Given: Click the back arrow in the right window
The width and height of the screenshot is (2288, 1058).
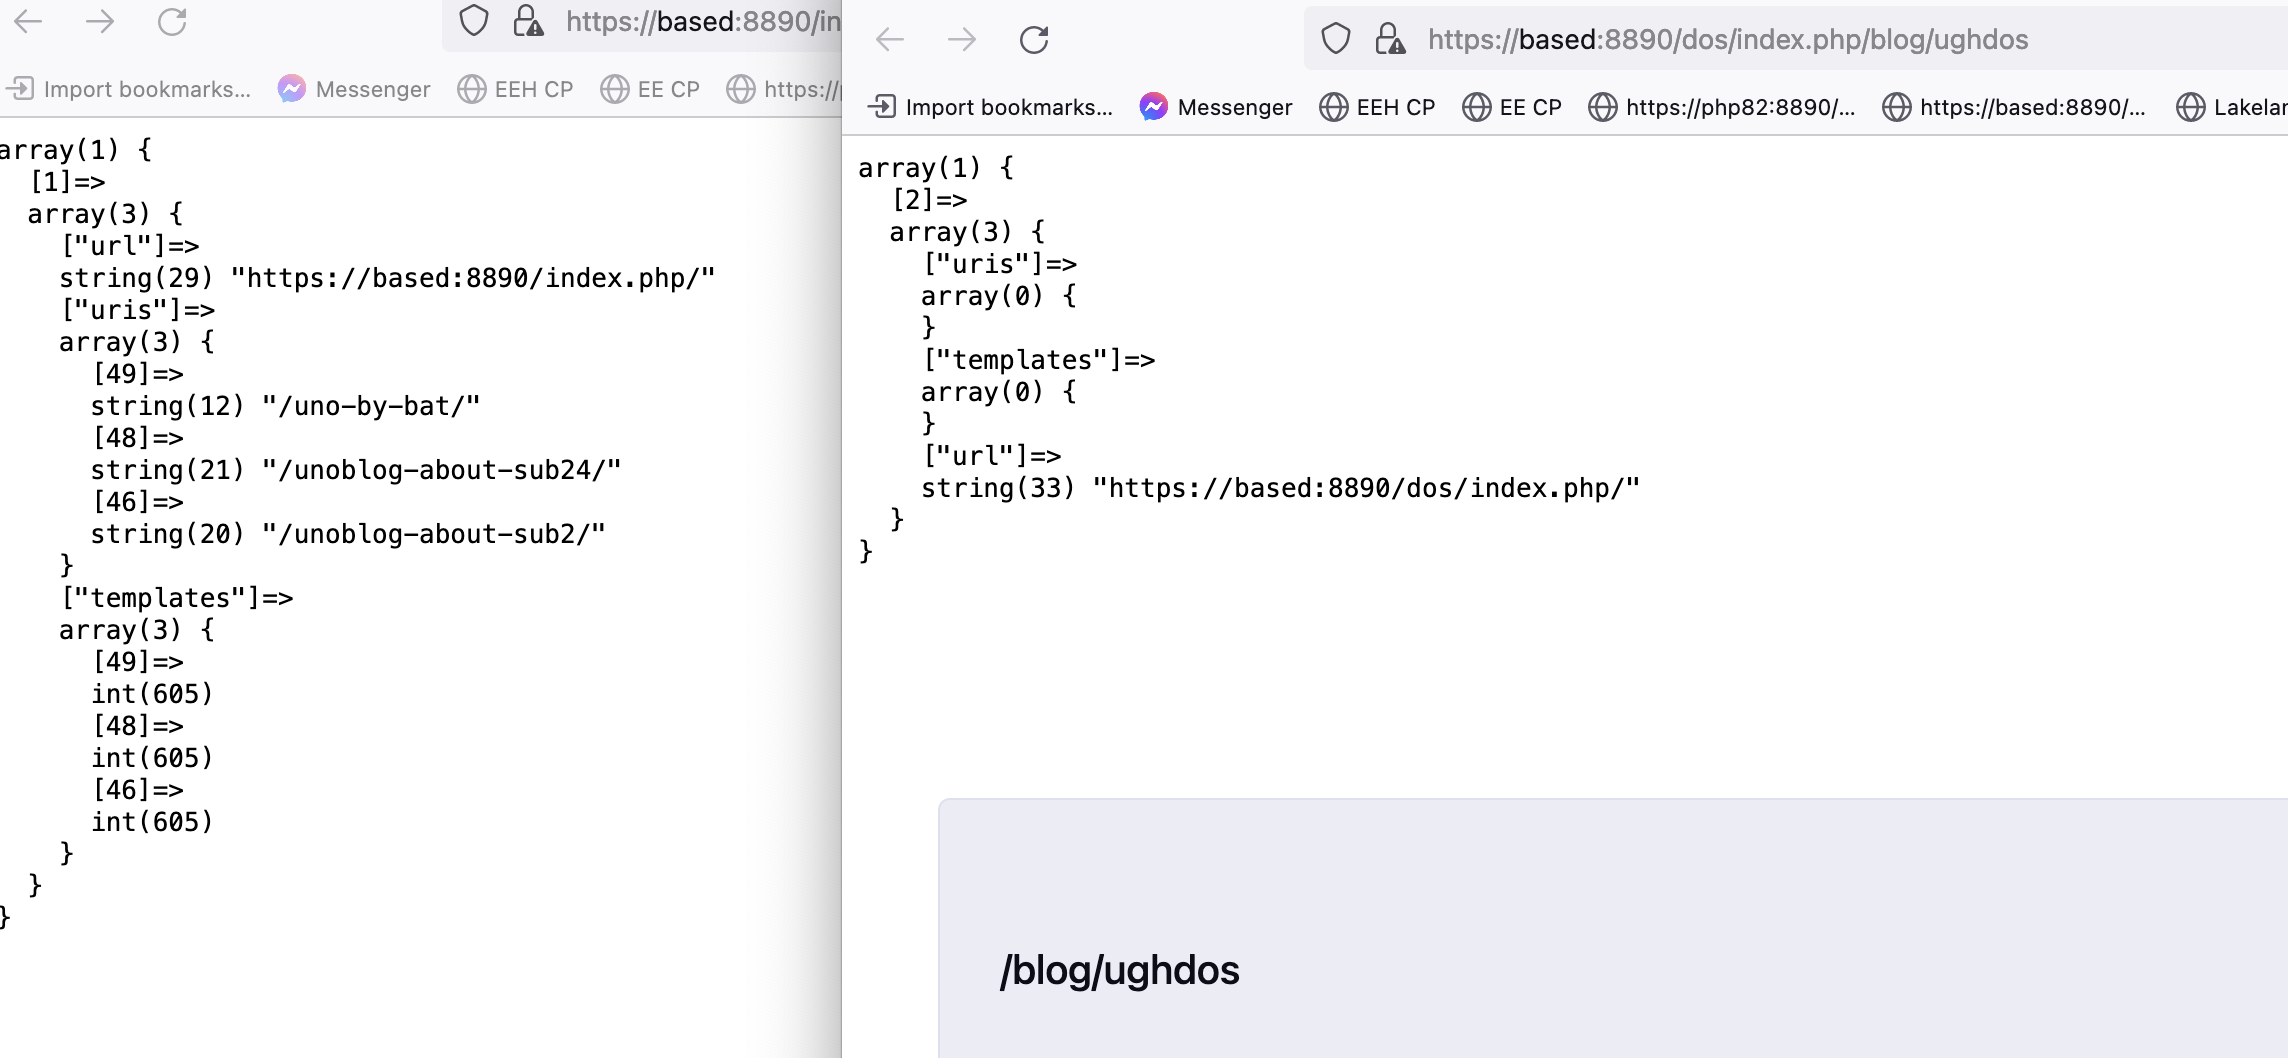Looking at the screenshot, I should point(890,40).
